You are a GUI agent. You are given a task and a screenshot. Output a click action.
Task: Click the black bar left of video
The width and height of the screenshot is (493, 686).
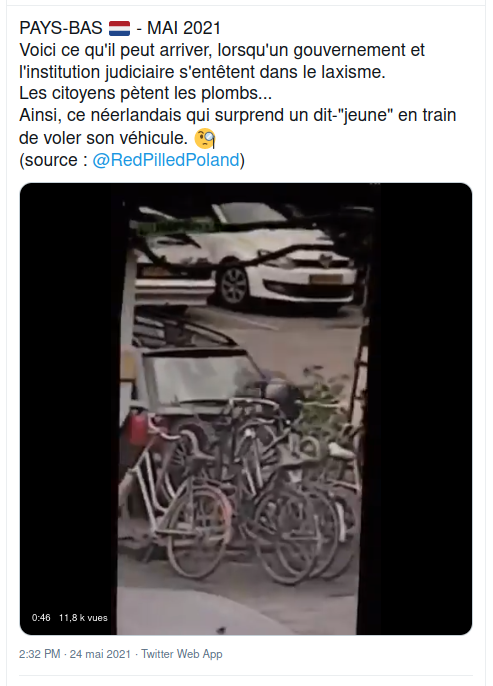coord(68,409)
